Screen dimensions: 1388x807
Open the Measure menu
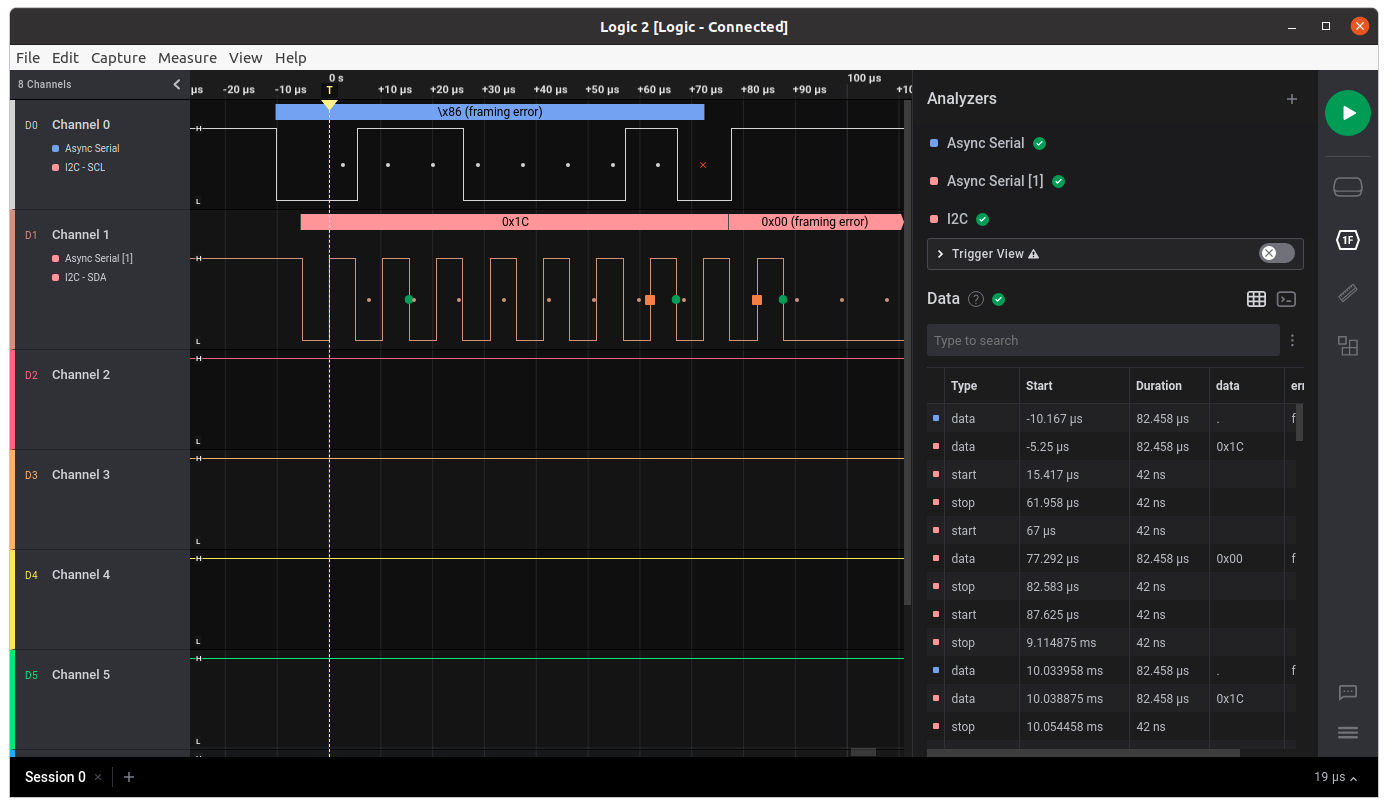(187, 58)
